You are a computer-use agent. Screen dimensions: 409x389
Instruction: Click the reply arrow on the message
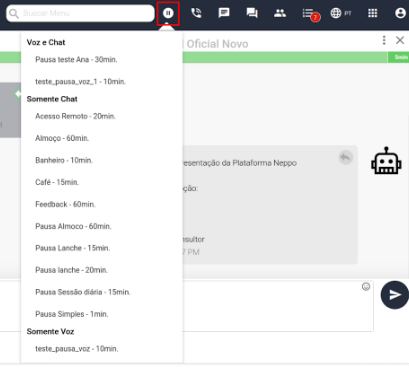point(346,157)
